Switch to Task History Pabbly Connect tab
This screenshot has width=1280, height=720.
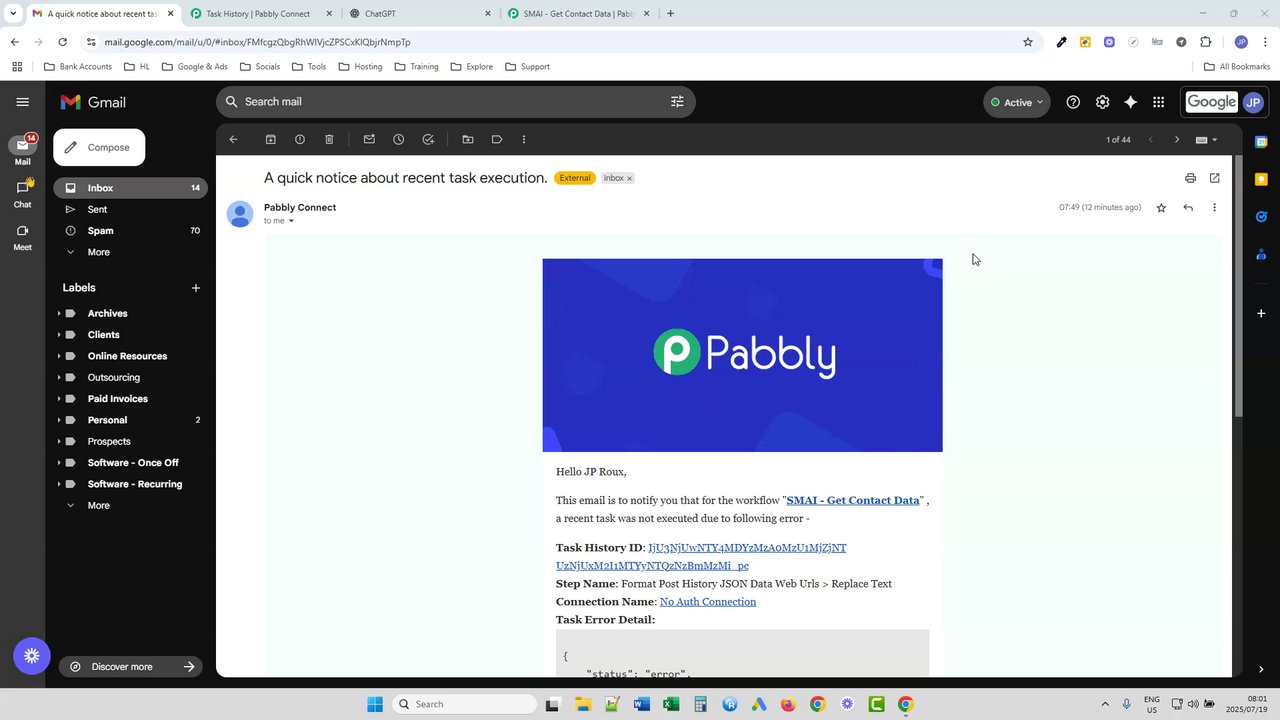coord(258,14)
